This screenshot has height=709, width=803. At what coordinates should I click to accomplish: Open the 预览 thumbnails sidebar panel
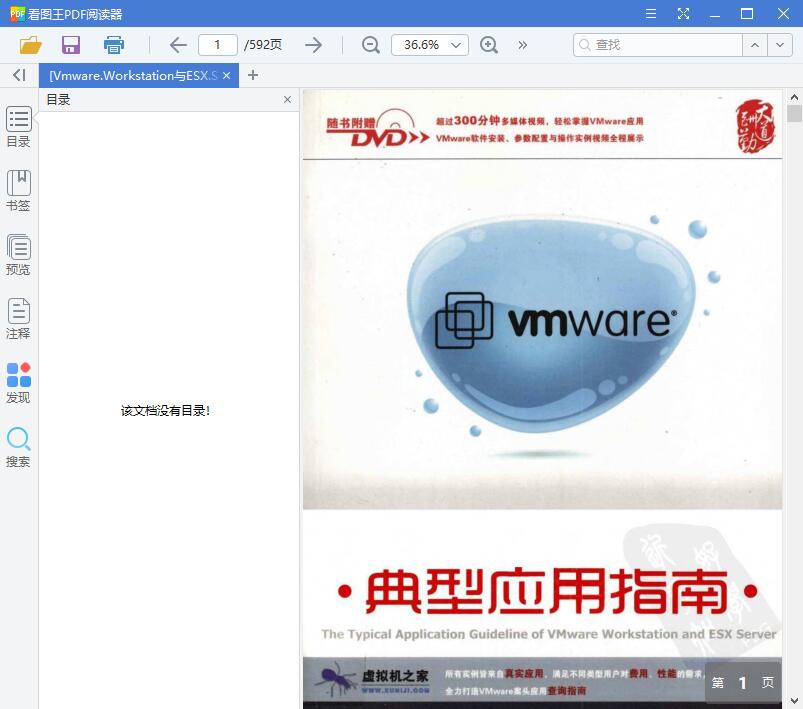[18, 255]
